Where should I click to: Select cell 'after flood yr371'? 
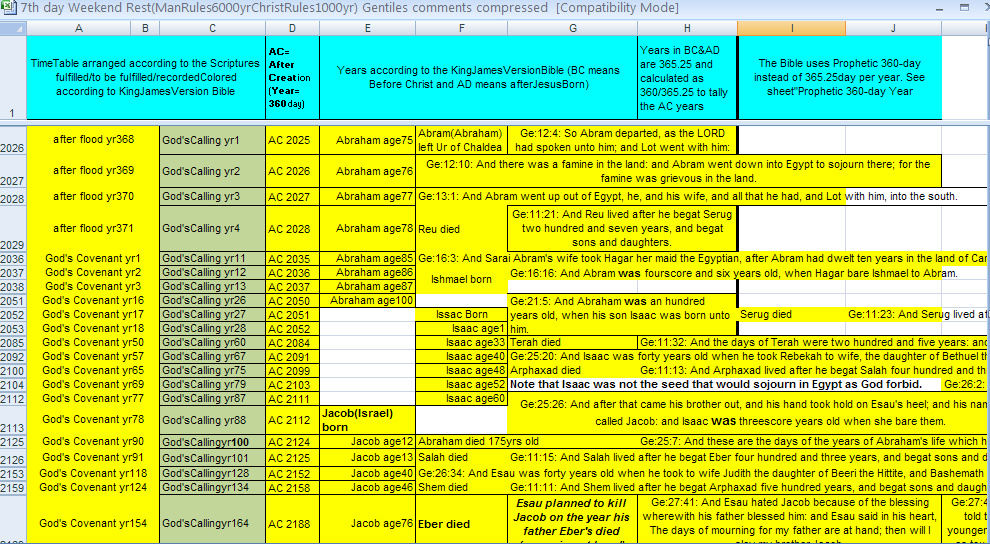(x=93, y=228)
